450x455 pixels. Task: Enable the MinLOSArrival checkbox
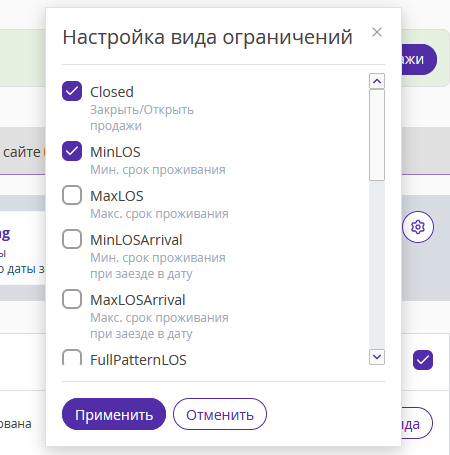tap(72, 239)
